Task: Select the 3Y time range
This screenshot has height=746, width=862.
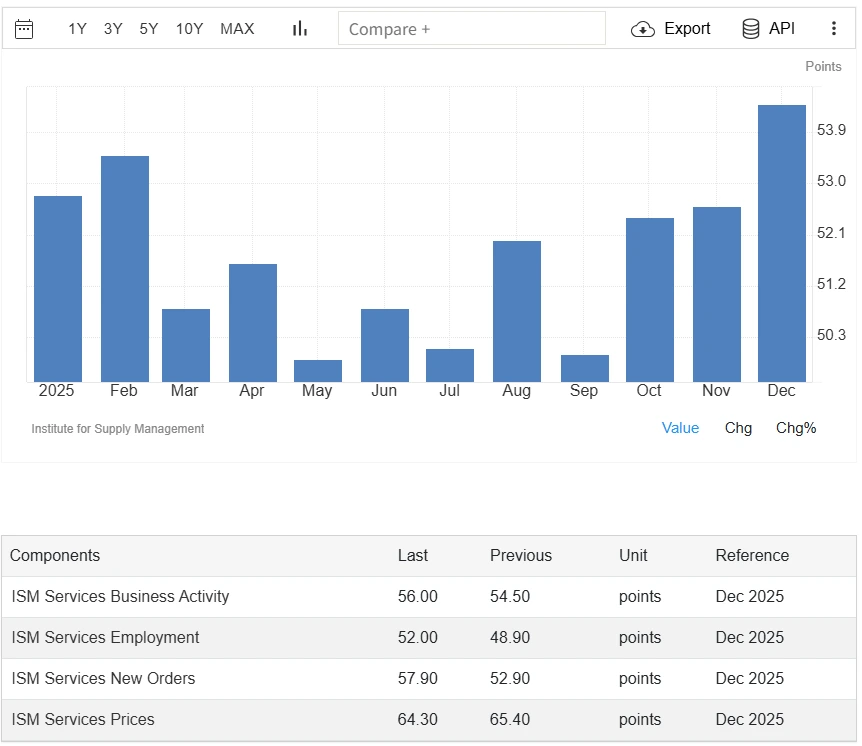Action: (x=113, y=29)
